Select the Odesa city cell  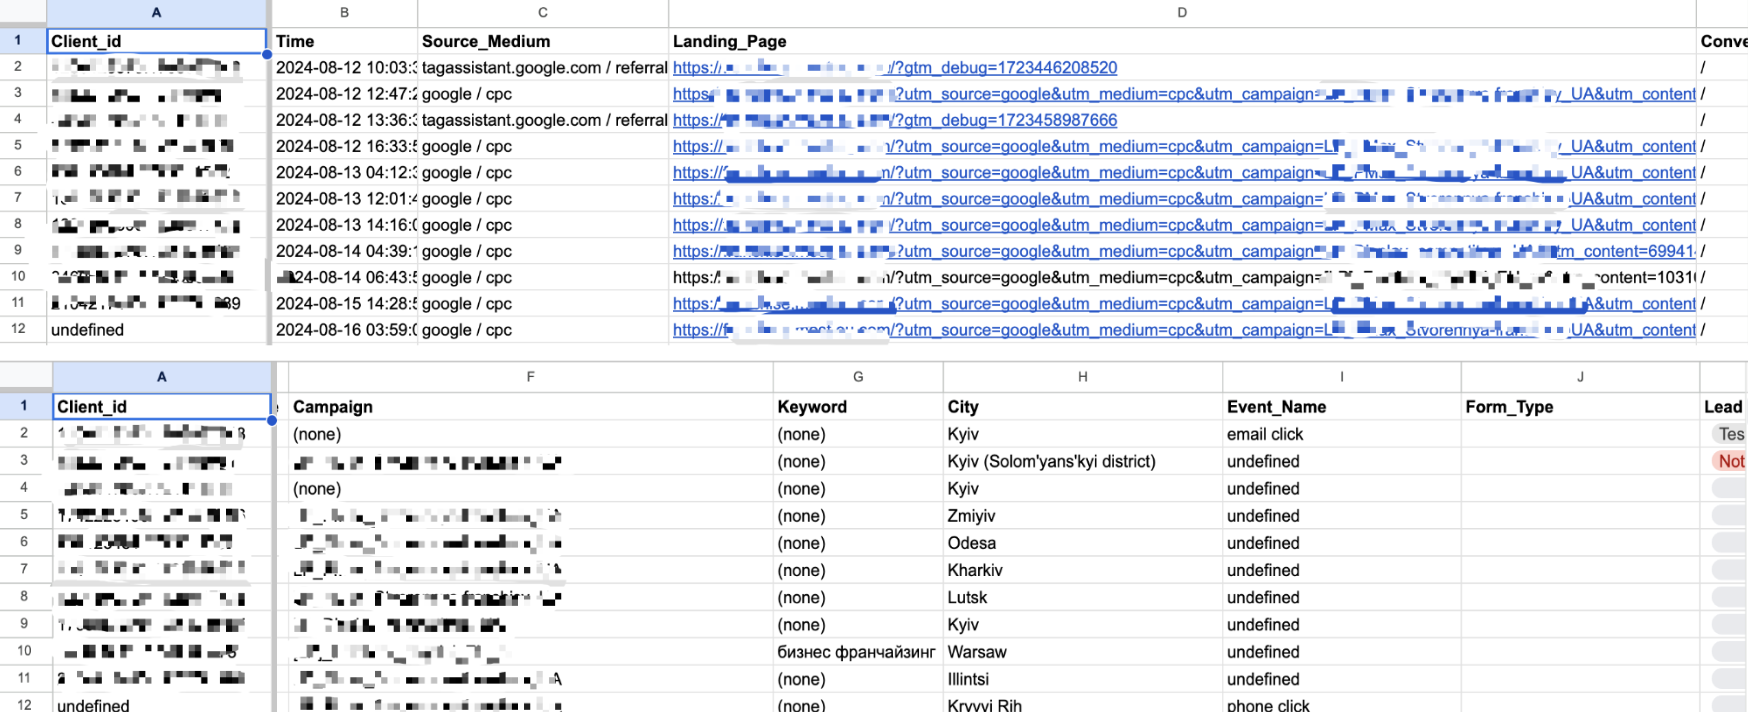[x=1082, y=542]
